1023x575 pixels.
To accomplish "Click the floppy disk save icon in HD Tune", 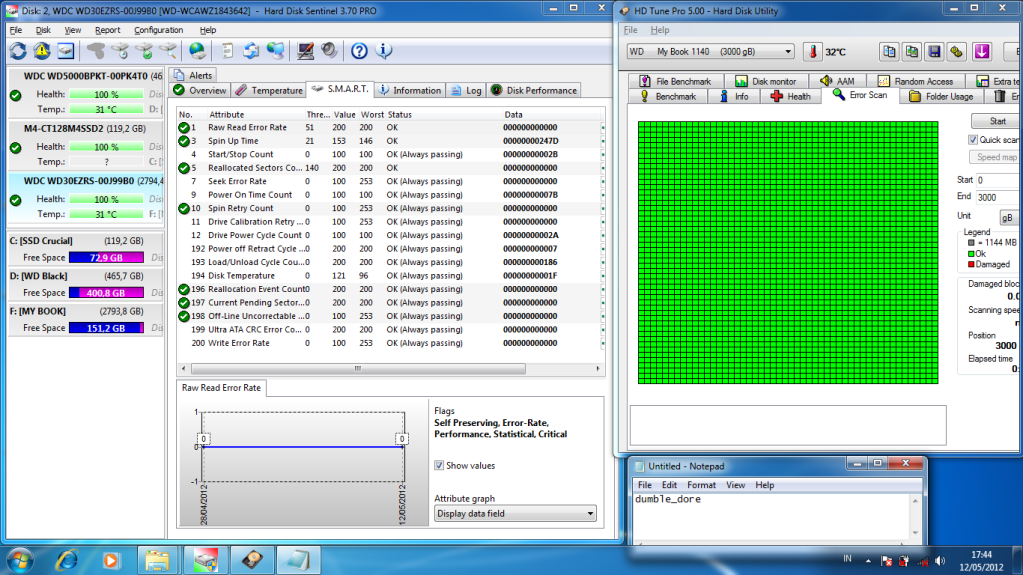I will click(934, 52).
